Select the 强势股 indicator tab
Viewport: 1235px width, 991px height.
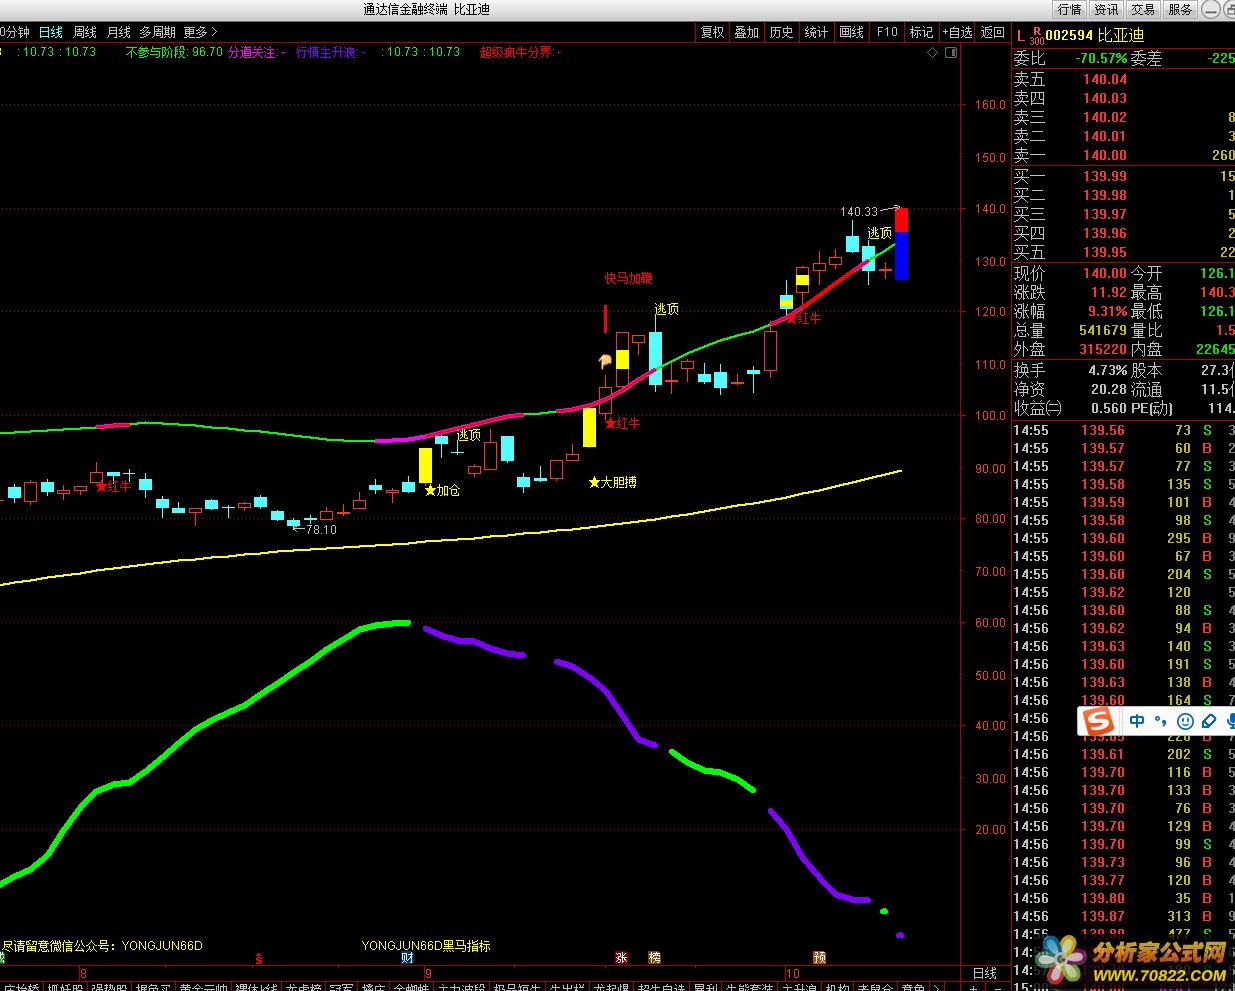click(108, 988)
